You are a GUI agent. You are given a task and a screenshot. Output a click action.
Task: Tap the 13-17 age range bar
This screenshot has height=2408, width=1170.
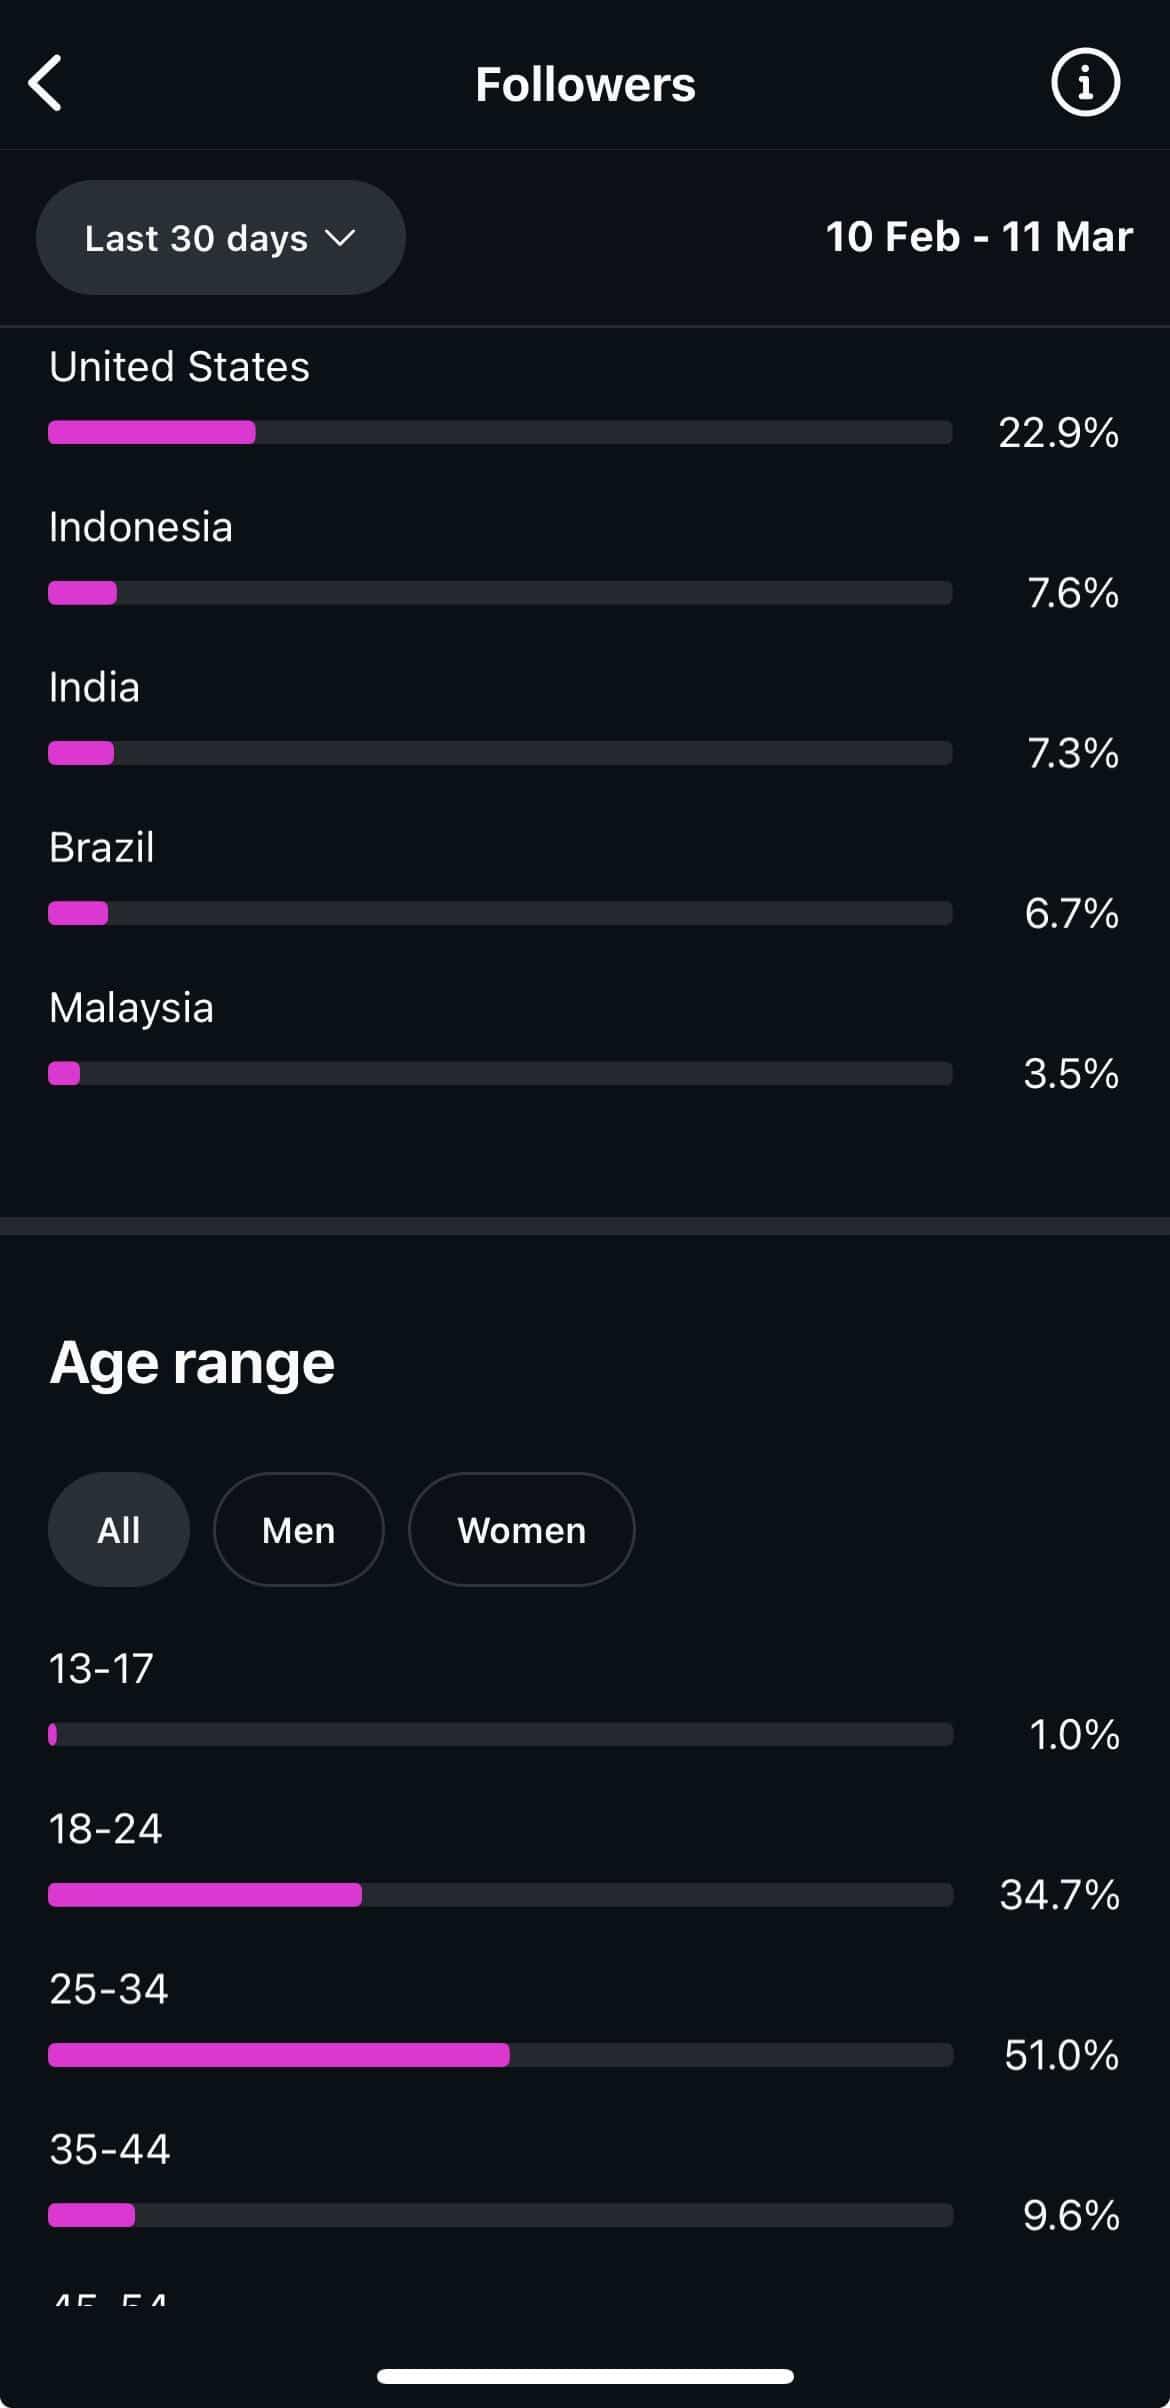pos(500,1734)
